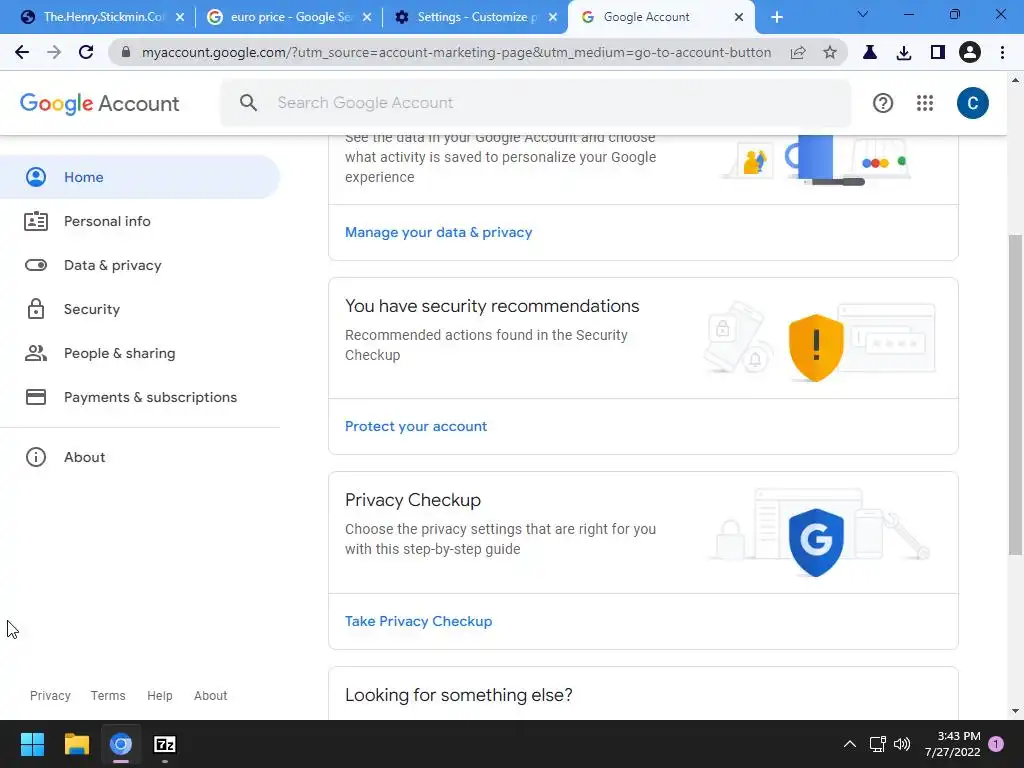This screenshot has width=1024, height=768.
Task: Open Chrome three-dot menu
Action: [x=1002, y=52]
